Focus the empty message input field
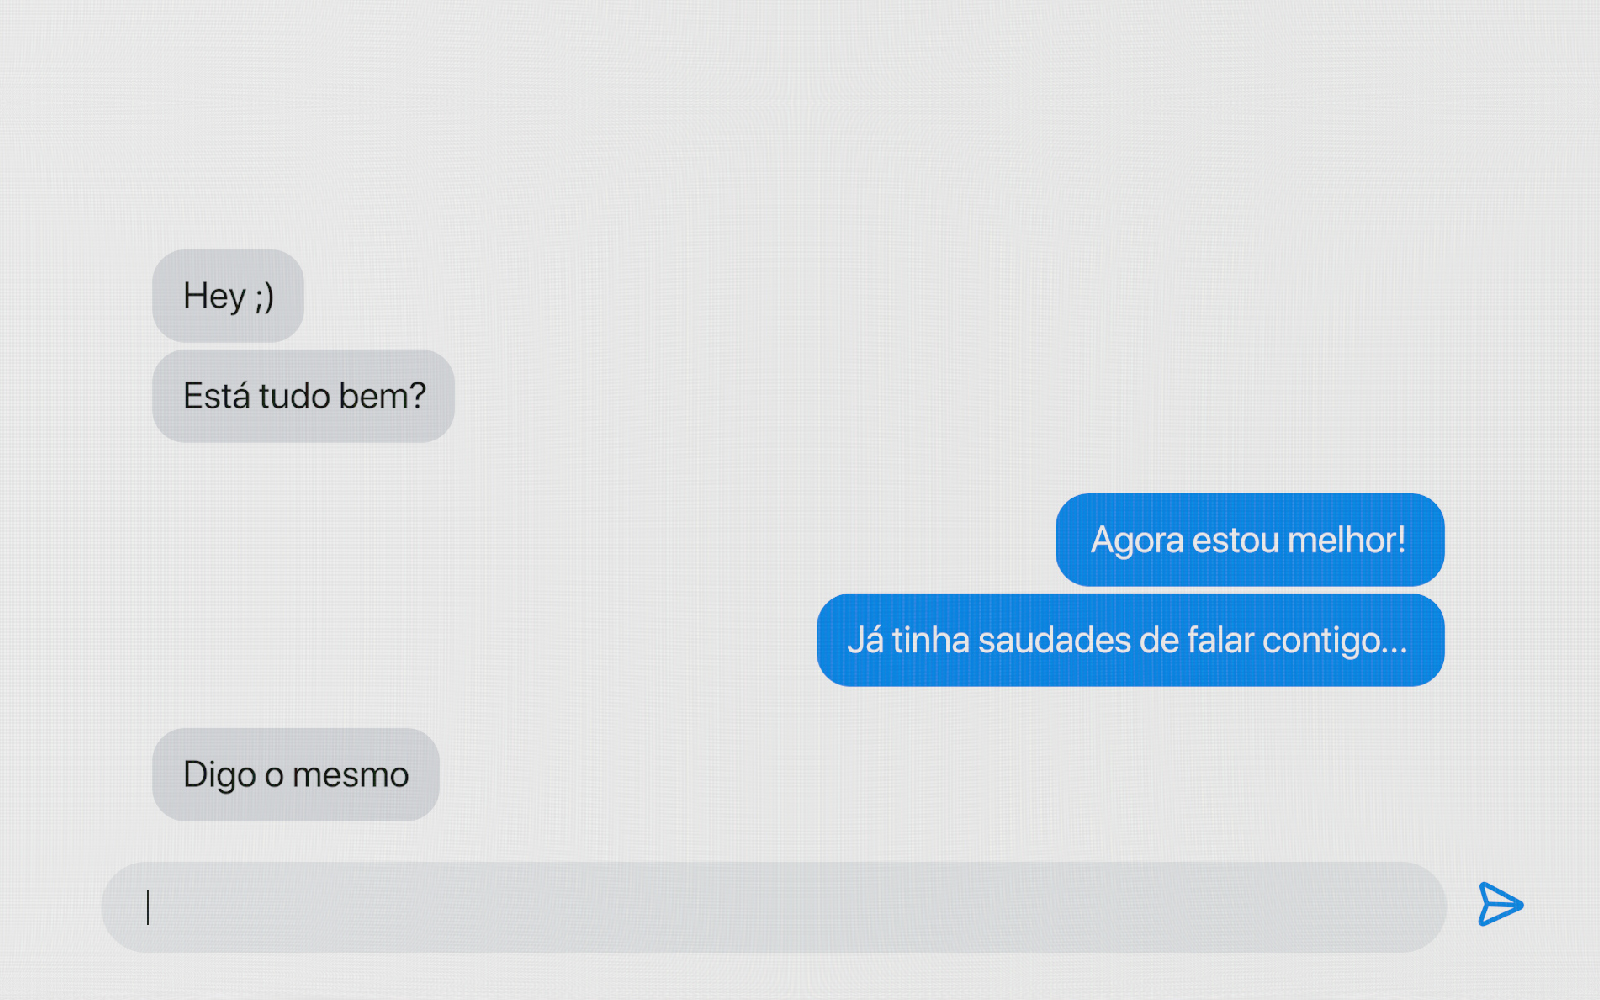Viewport: 1600px width, 1000px height. (x=774, y=907)
